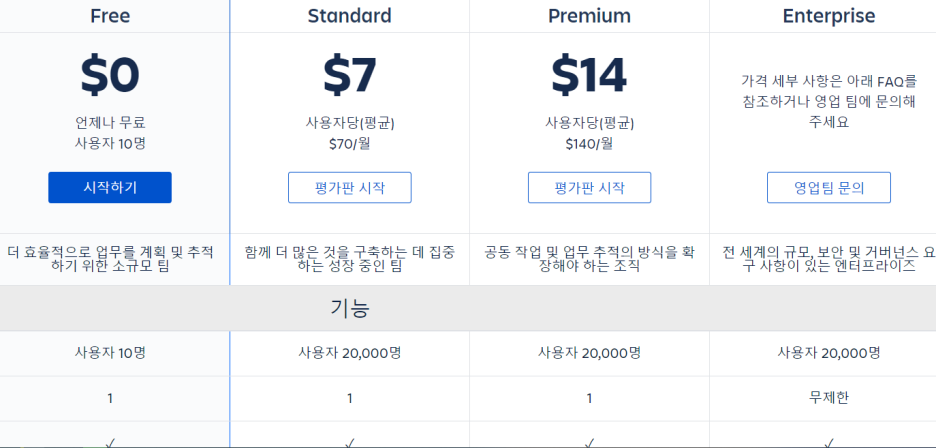Select the Premium plan column header

[590, 16]
